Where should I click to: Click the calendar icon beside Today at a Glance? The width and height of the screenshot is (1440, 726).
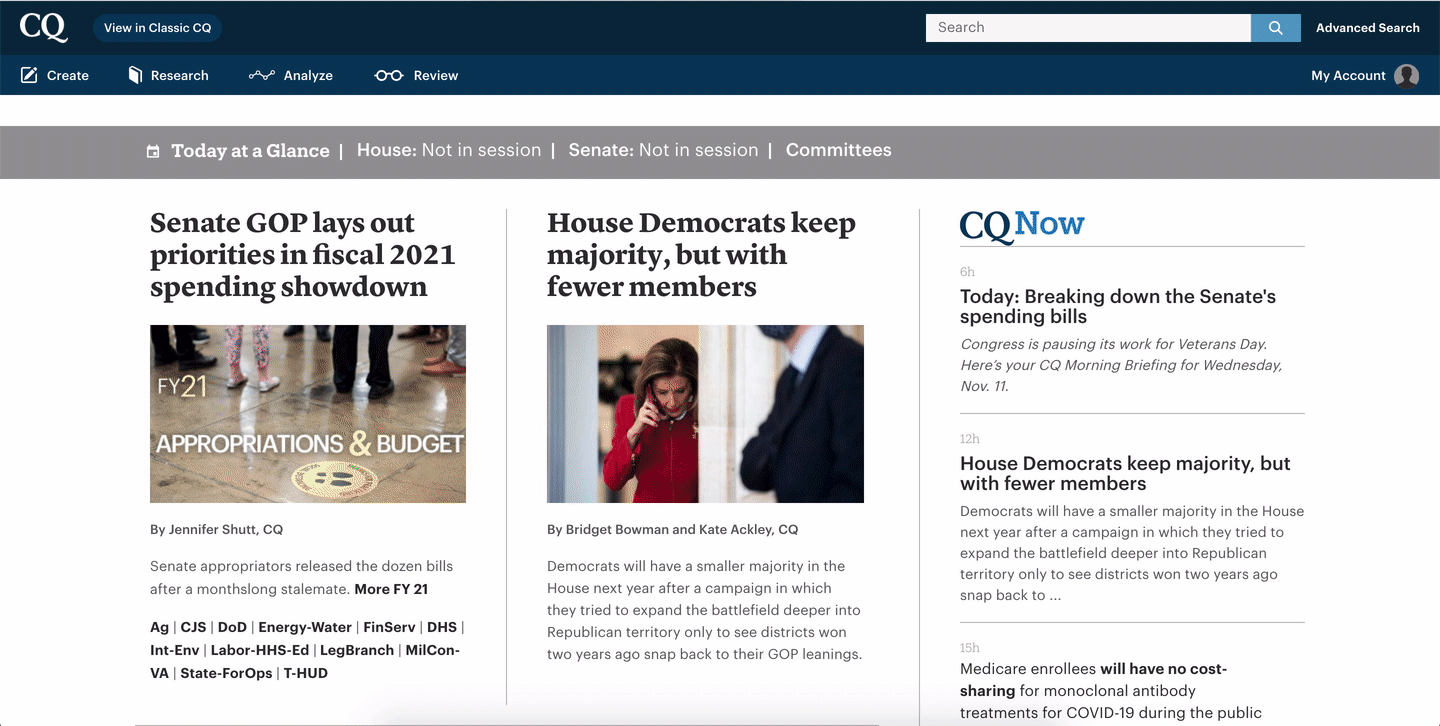[153, 152]
